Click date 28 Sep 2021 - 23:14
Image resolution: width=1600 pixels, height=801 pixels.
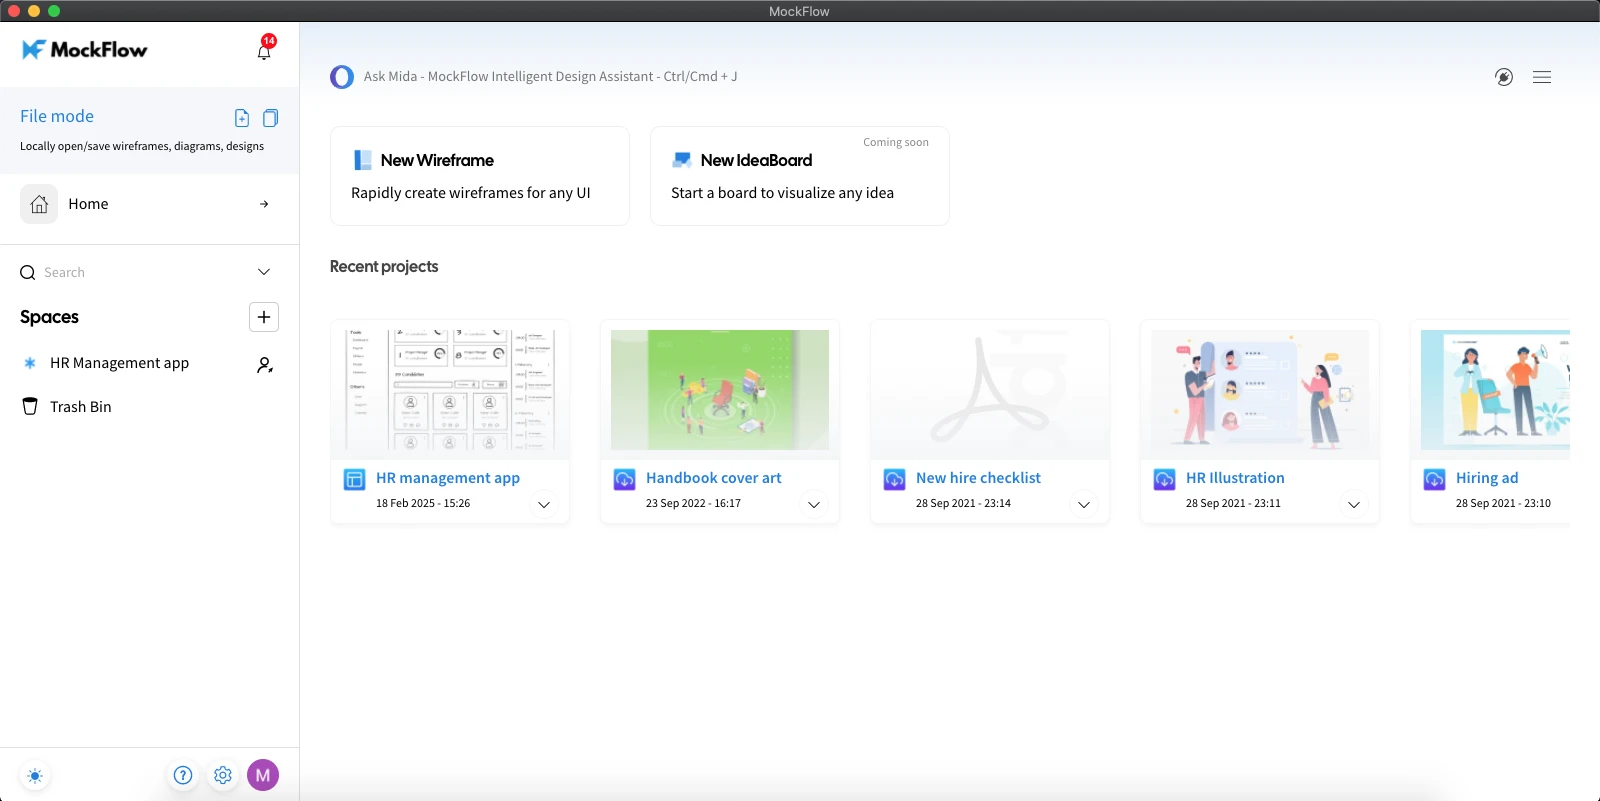963,503
